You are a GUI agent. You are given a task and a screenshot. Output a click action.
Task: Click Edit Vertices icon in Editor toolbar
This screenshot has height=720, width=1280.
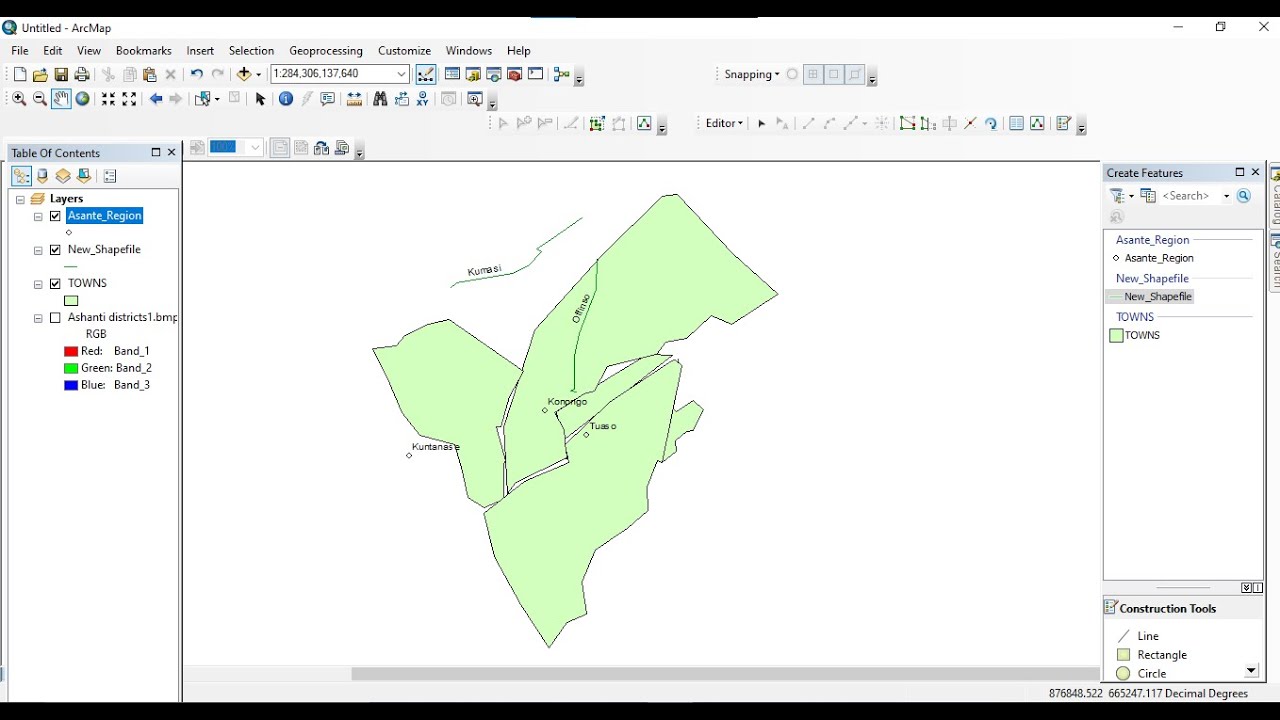click(x=907, y=123)
